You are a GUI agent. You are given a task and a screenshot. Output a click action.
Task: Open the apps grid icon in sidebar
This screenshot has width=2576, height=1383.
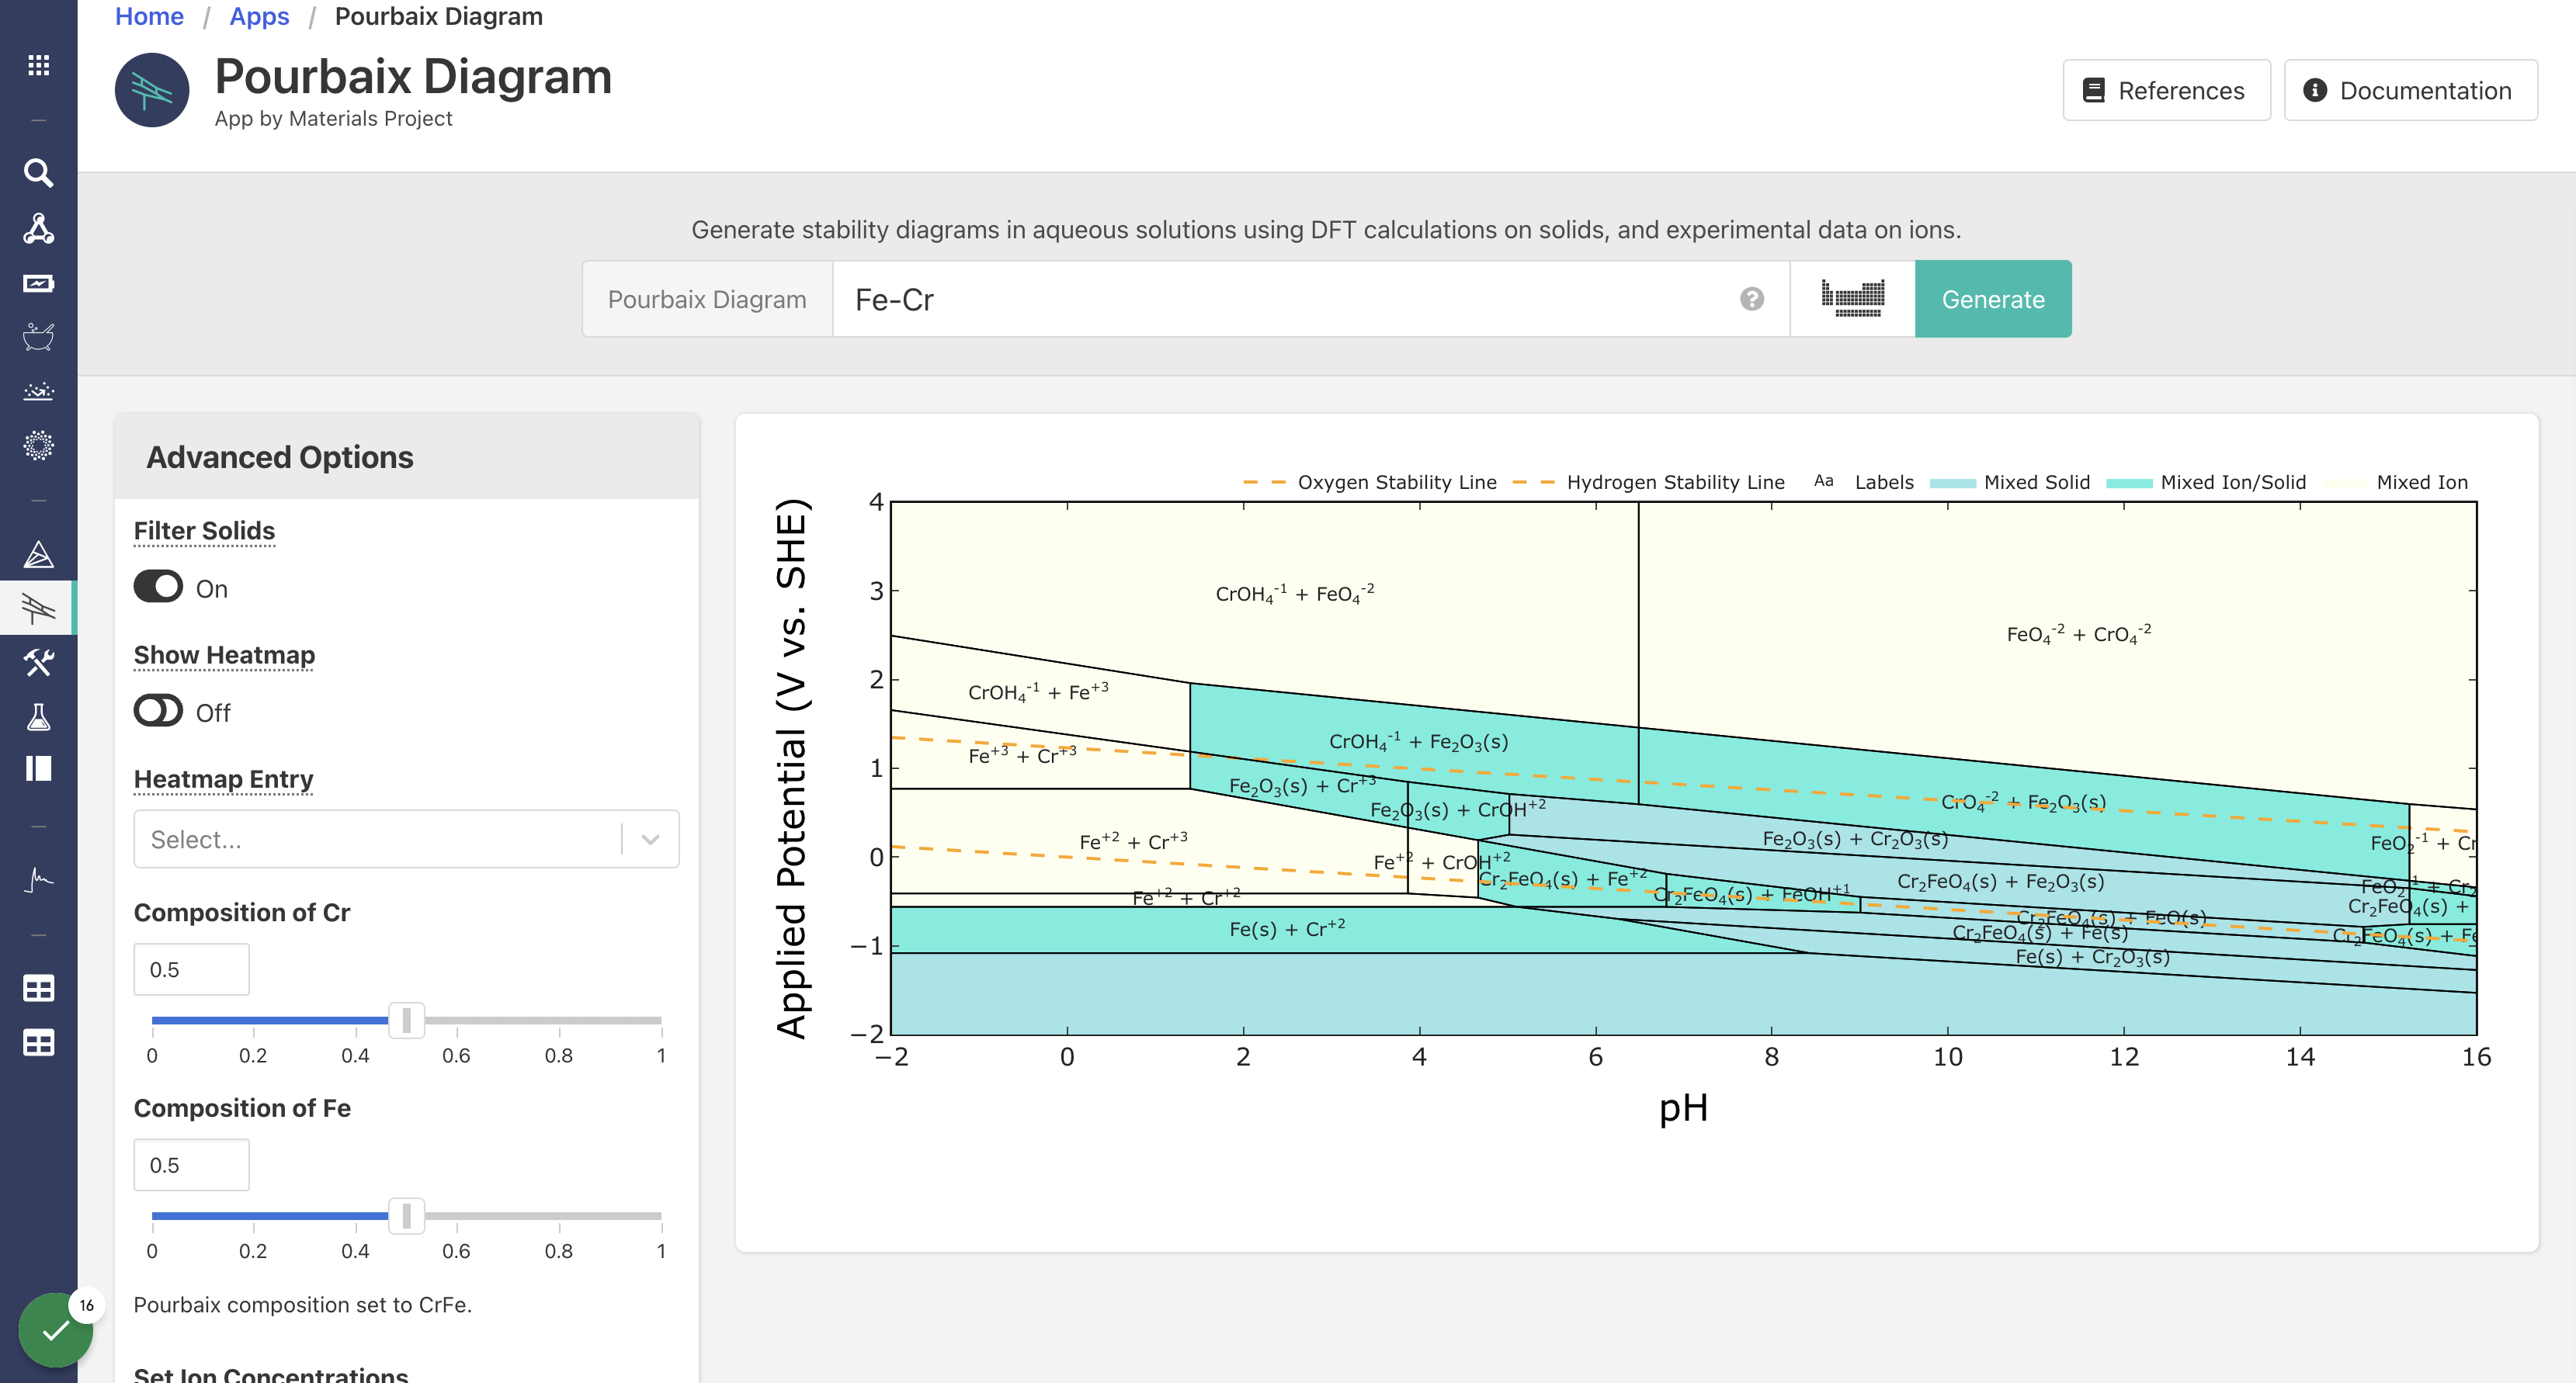(38, 65)
